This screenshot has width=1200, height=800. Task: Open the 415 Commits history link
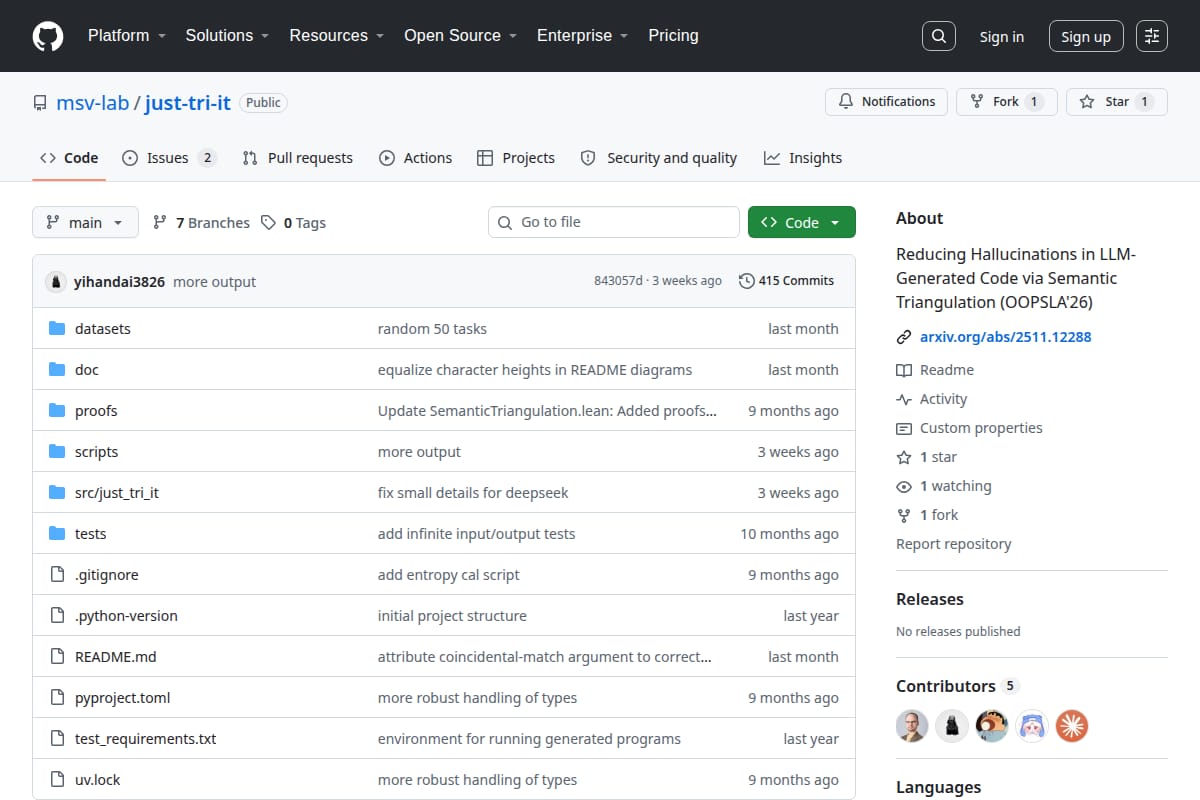pyautogui.click(x=786, y=281)
